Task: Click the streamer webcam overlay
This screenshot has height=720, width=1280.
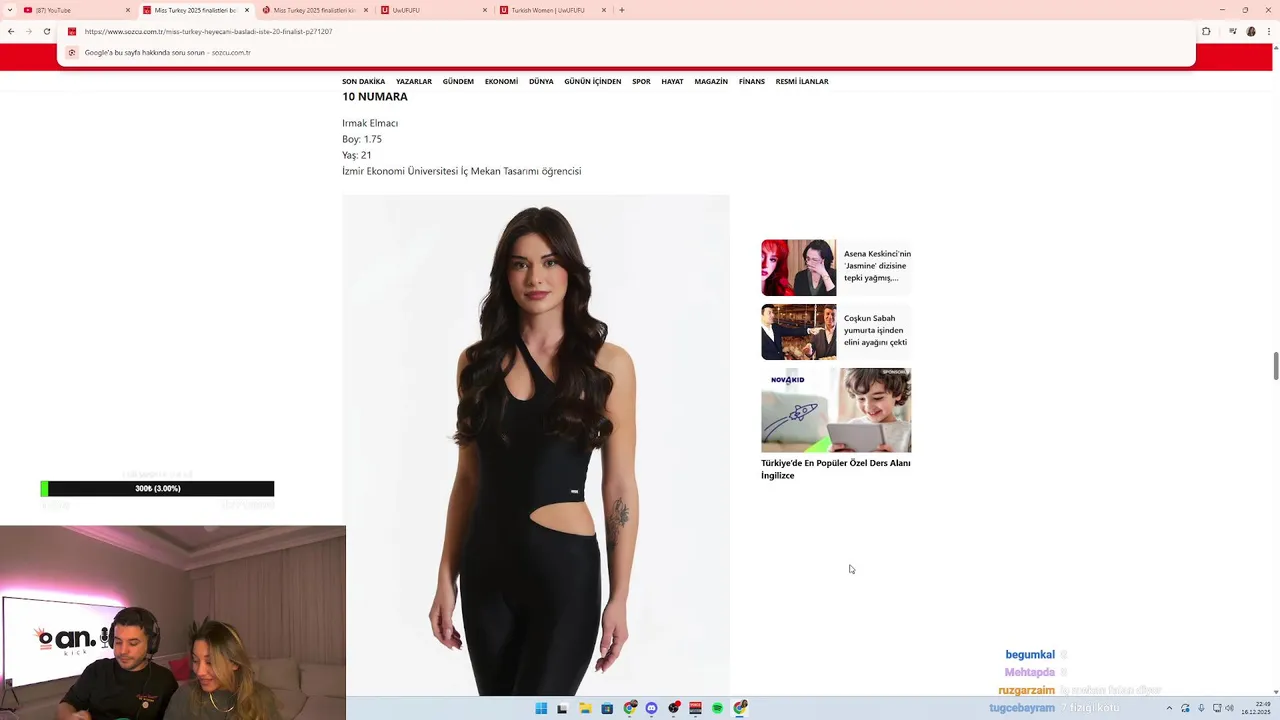Action: tap(173, 622)
